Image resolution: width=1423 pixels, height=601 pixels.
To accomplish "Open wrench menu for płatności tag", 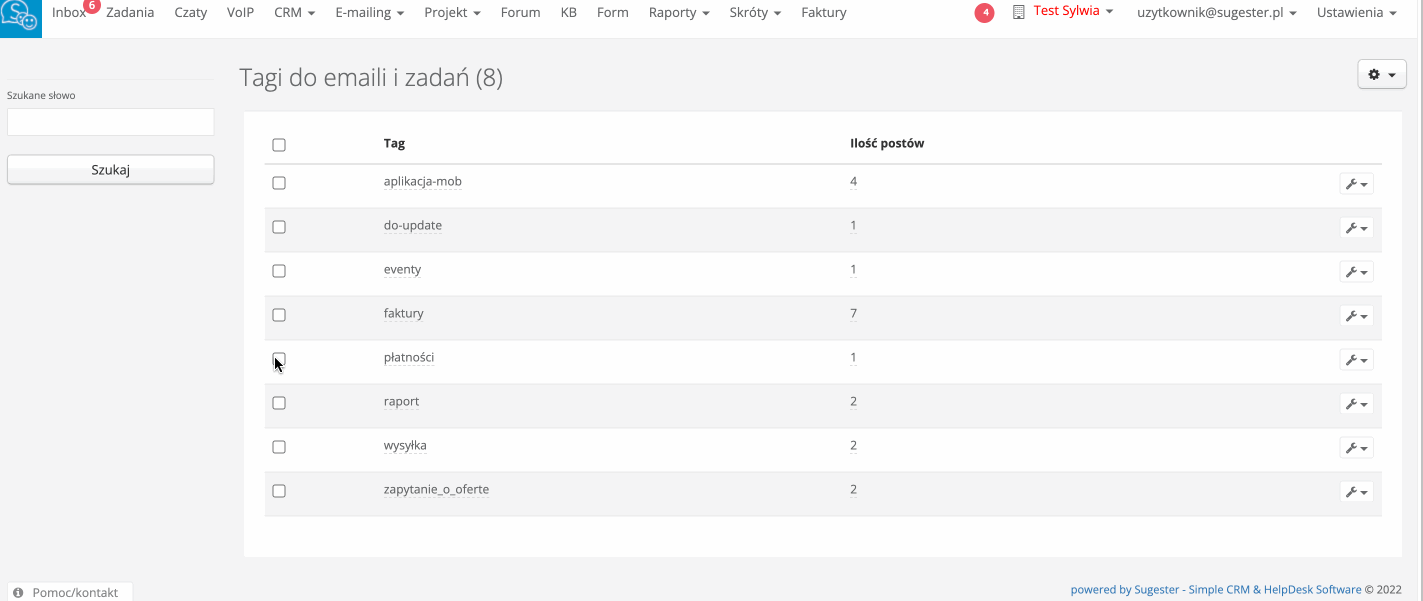I will [1356, 360].
